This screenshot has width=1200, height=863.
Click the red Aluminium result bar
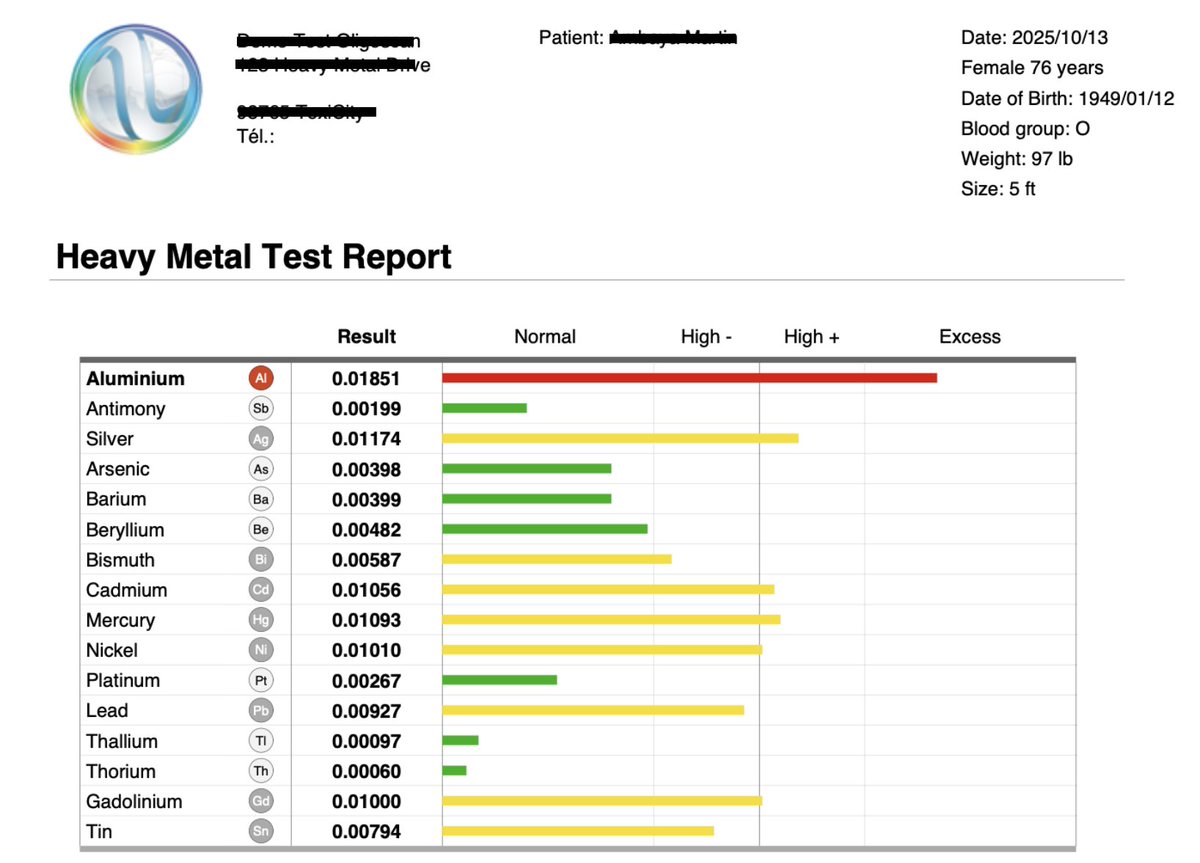coord(690,378)
